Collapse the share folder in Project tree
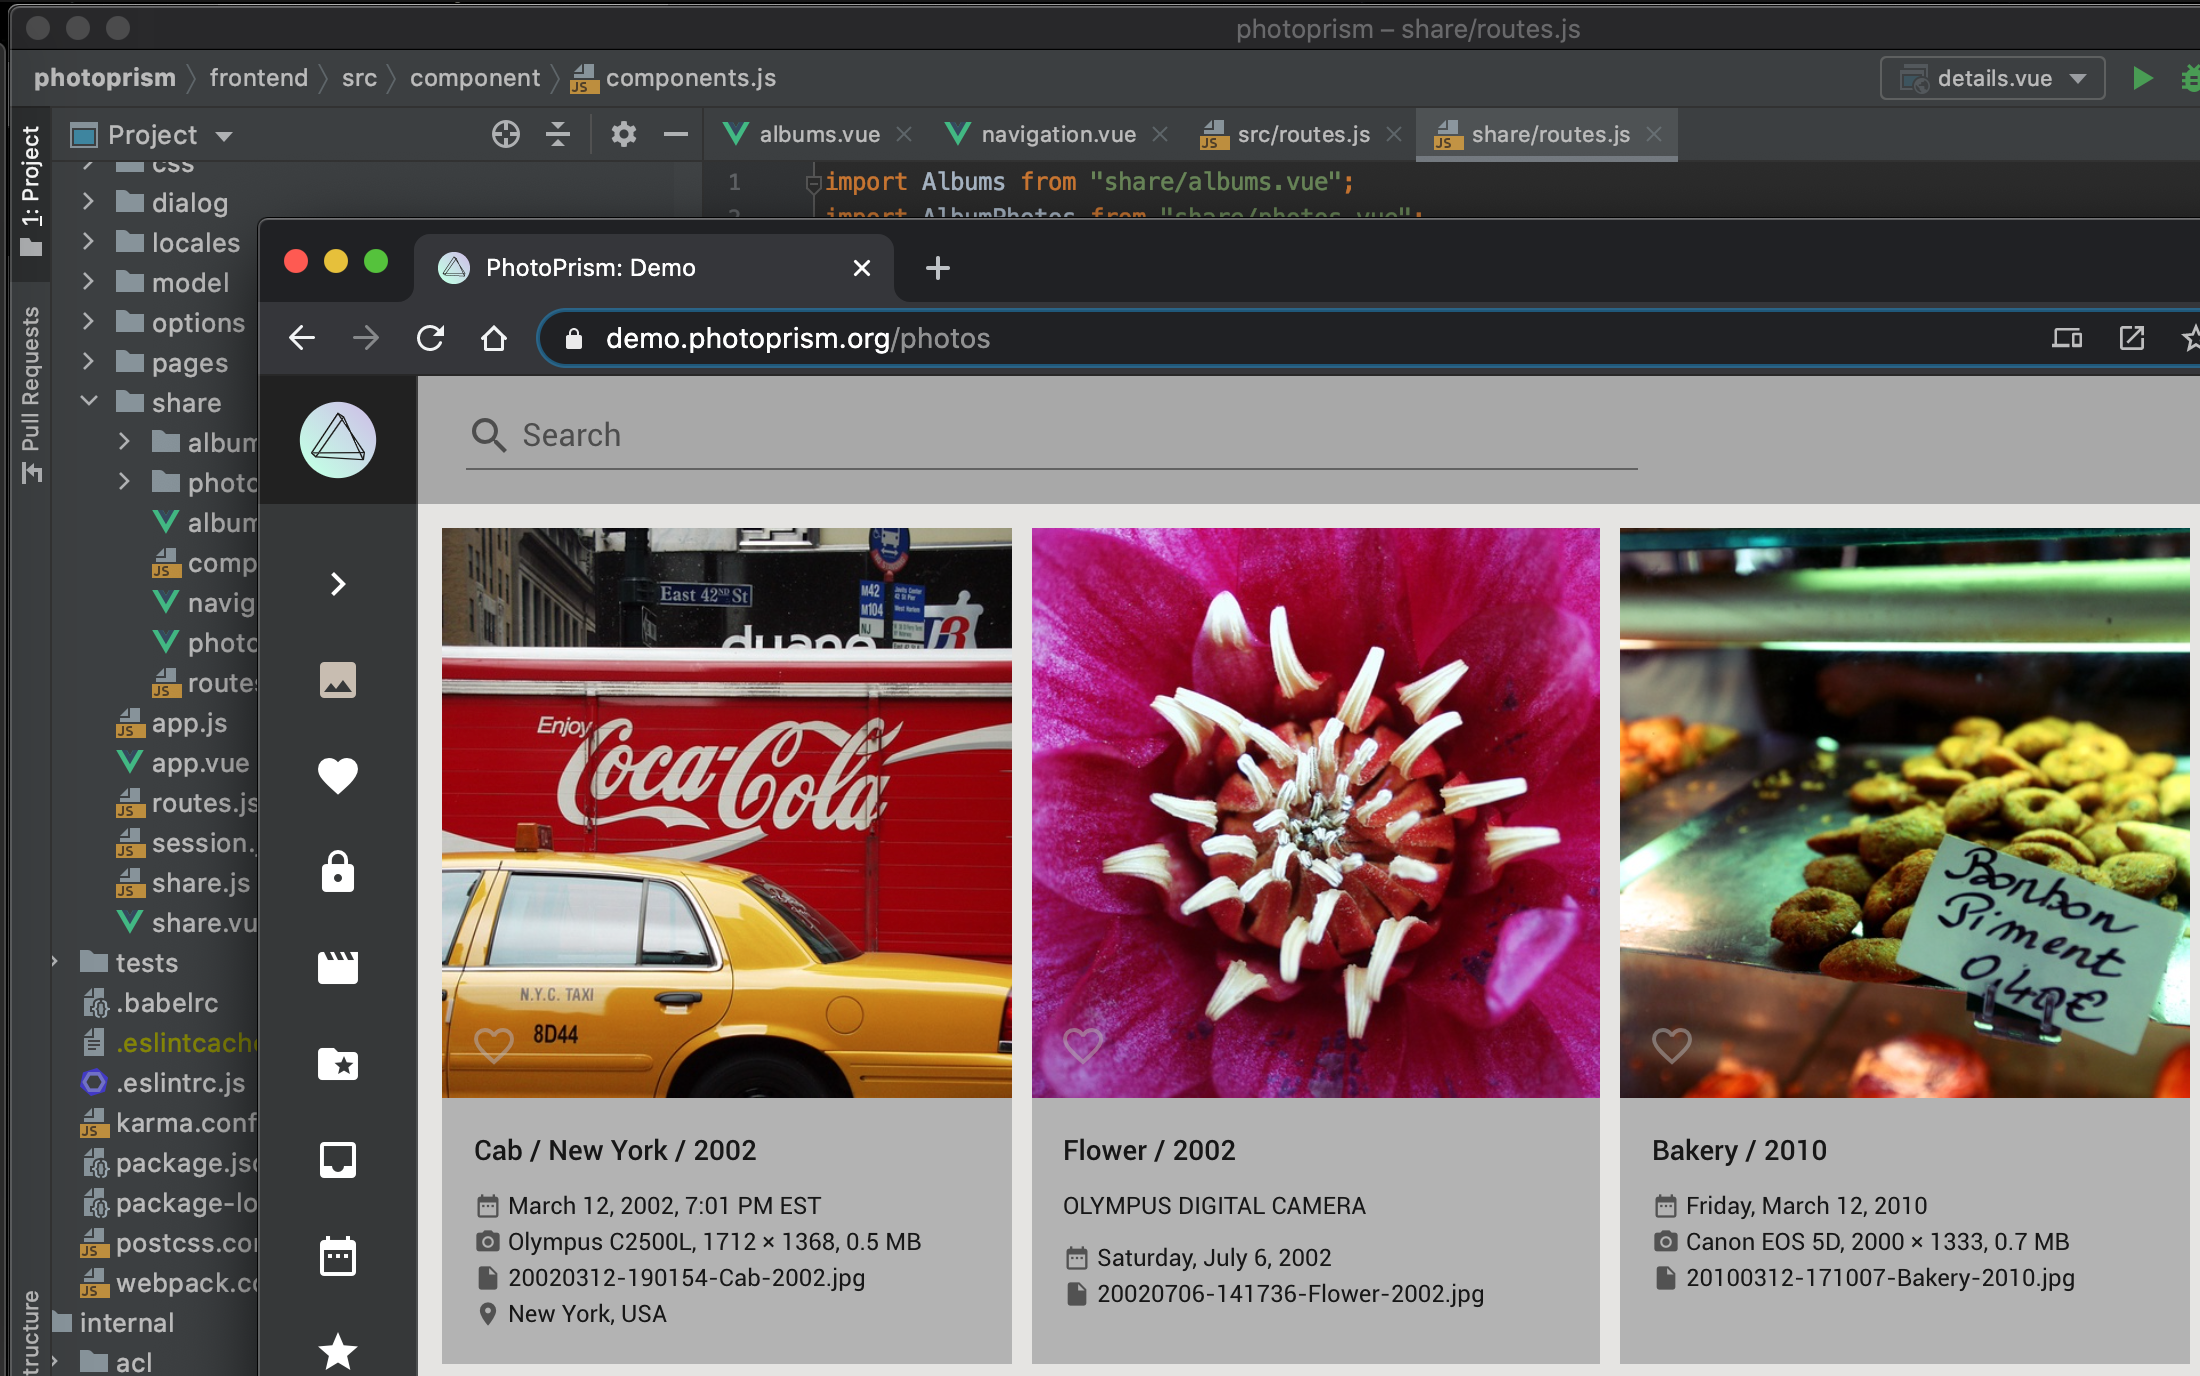The height and width of the screenshot is (1376, 2200). 88,402
